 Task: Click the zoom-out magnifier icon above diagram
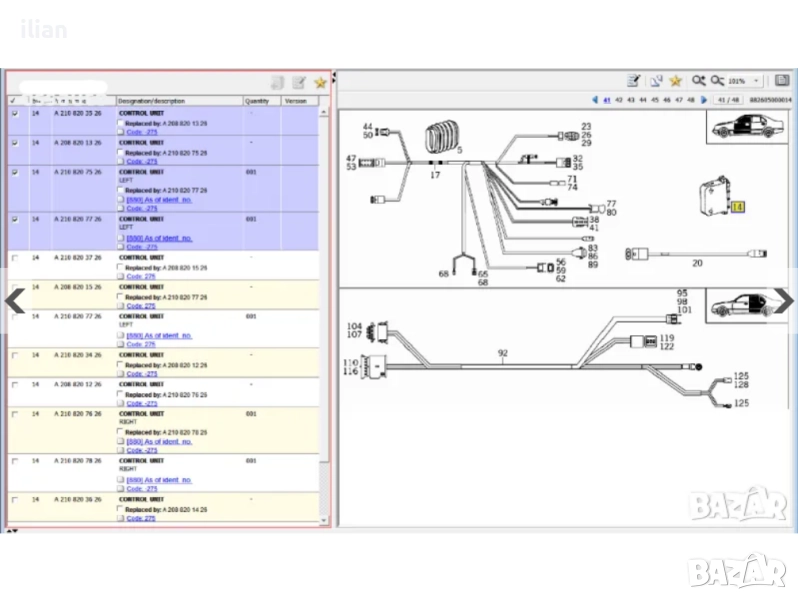click(x=717, y=80)
